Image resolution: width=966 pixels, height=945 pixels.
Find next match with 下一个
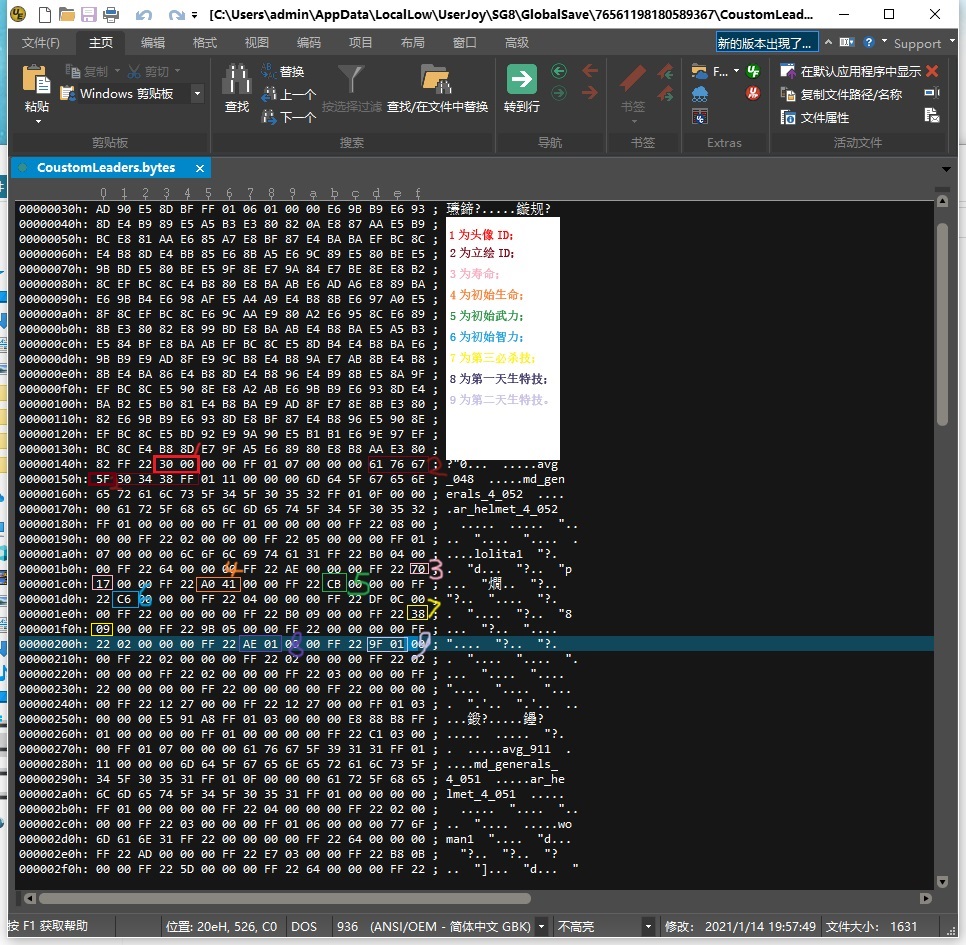(x=288, y=116)
